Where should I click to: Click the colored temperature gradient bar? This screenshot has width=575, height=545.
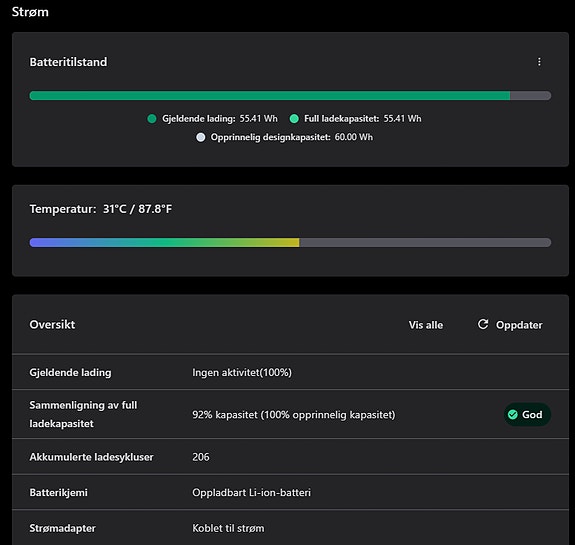pos(164,242)
